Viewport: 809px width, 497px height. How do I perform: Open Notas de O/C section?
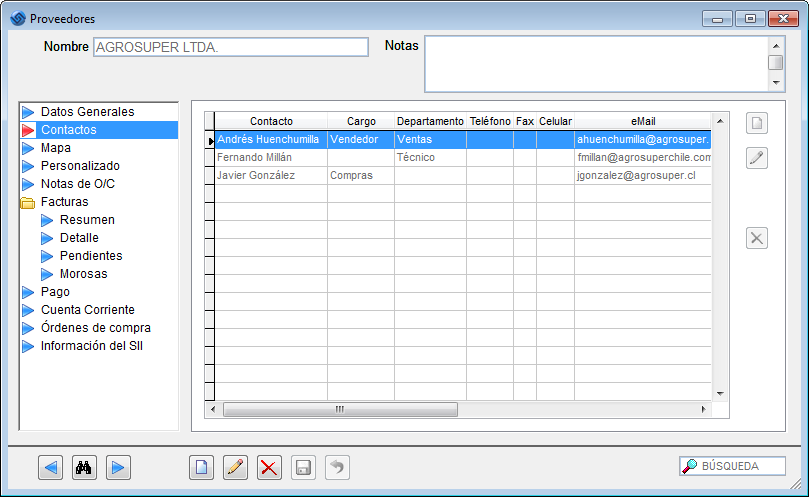pyautogui.click(x=78, y=184)
